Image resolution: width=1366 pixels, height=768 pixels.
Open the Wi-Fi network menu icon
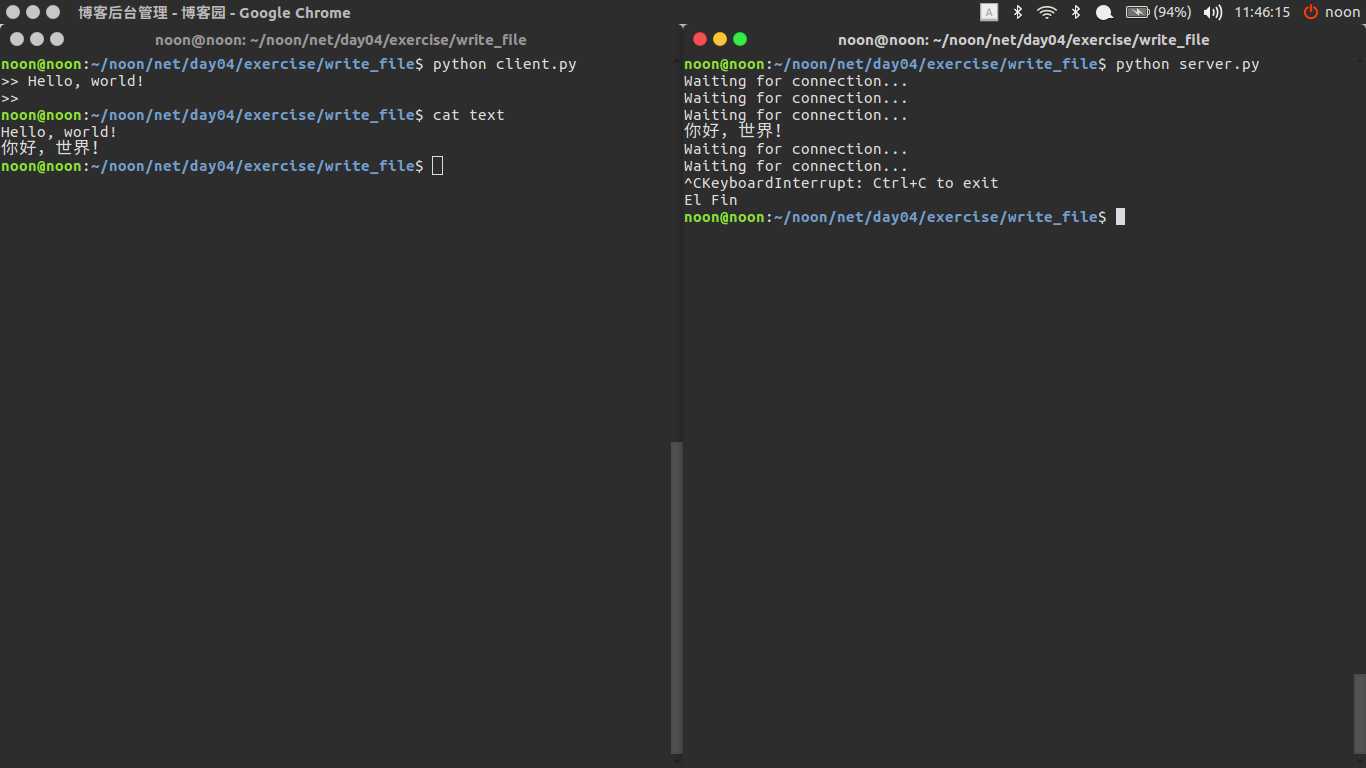(1047, 12)
